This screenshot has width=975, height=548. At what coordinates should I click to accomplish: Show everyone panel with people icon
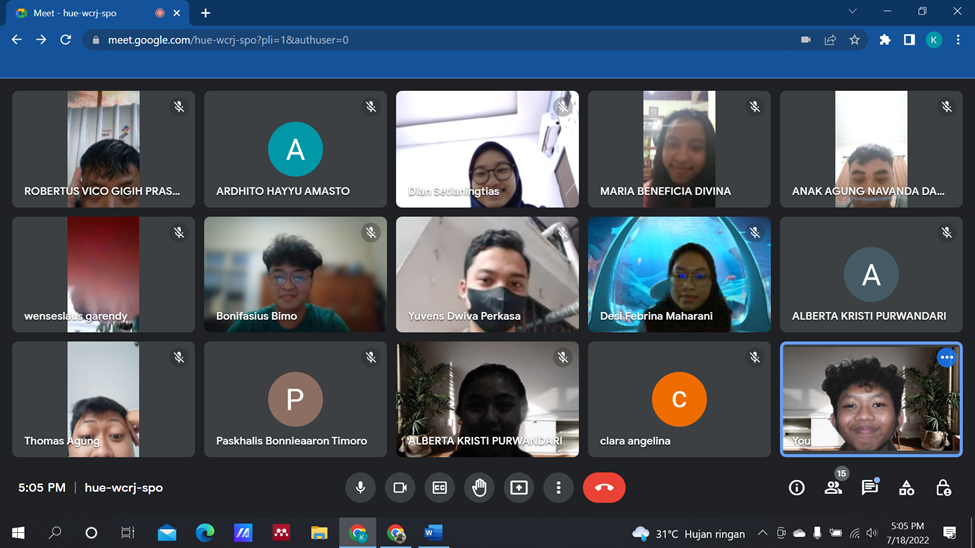pyautogui.click(x=833, y=488)
